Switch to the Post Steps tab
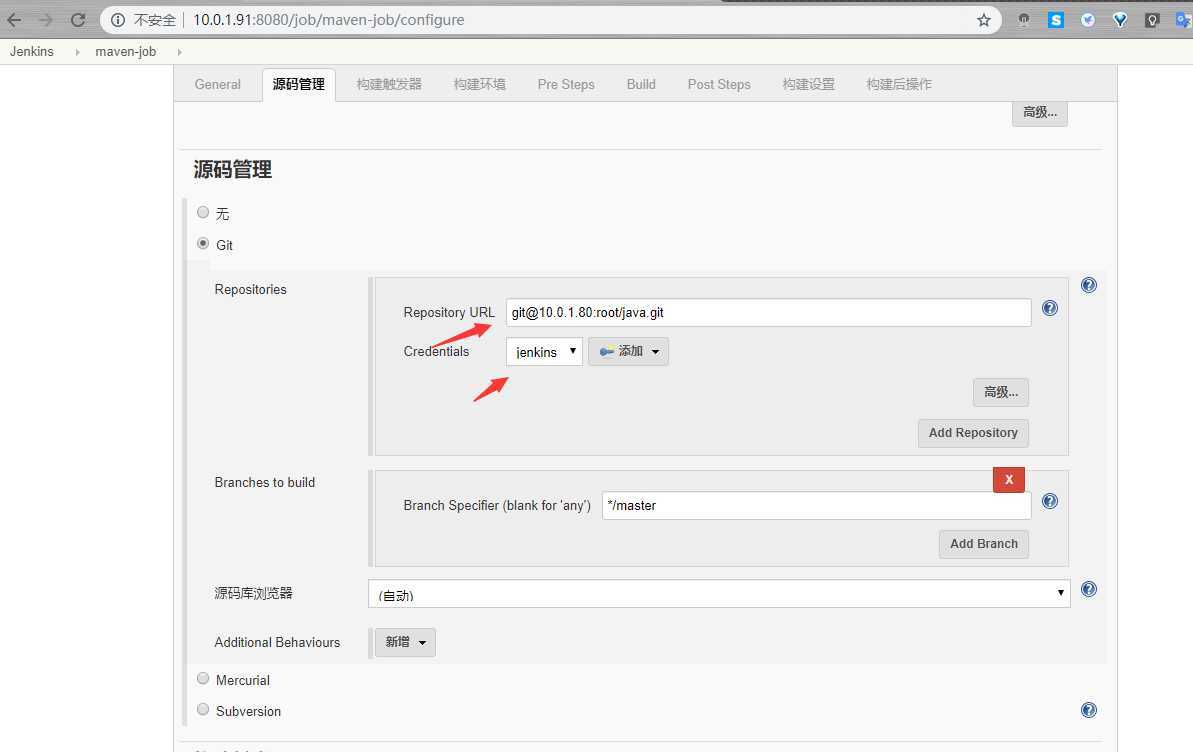The height and width of the screenshot is (752, 1193). click(719, 84)
